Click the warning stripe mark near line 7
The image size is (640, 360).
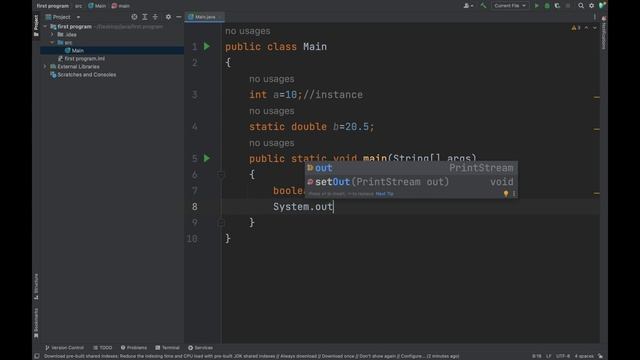pyautogui.click(x=597, y=193)
